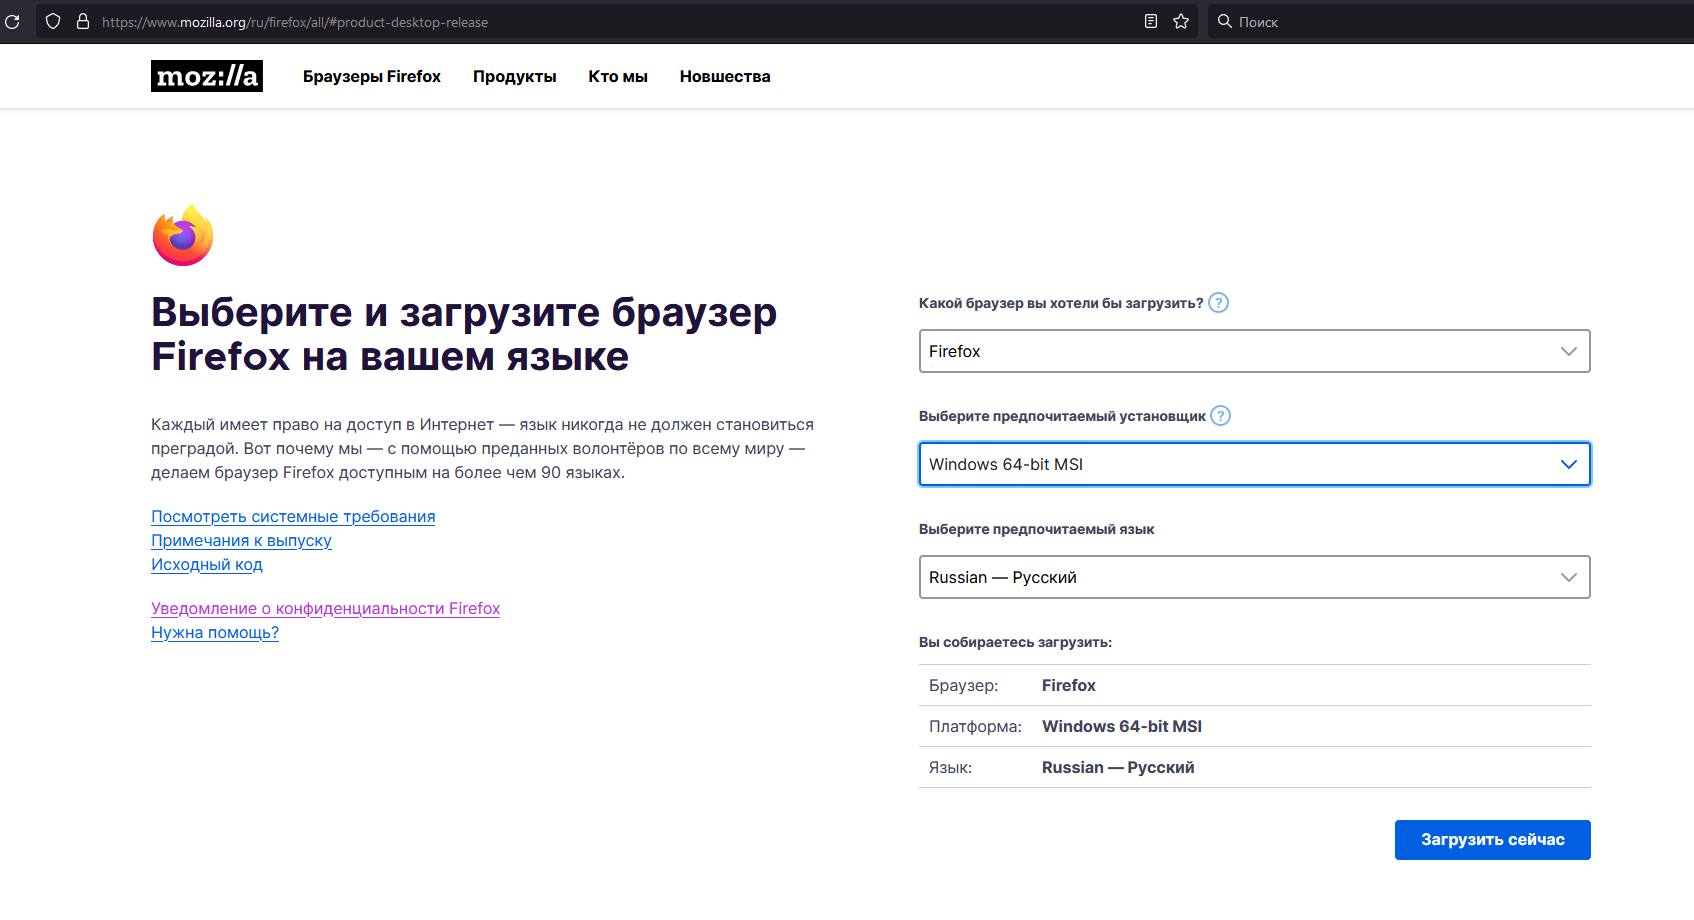Click the Нужна помощь? link
The height and width of the screenshot is (920, 1694).
pyautogui.click(x=215, y=632)
